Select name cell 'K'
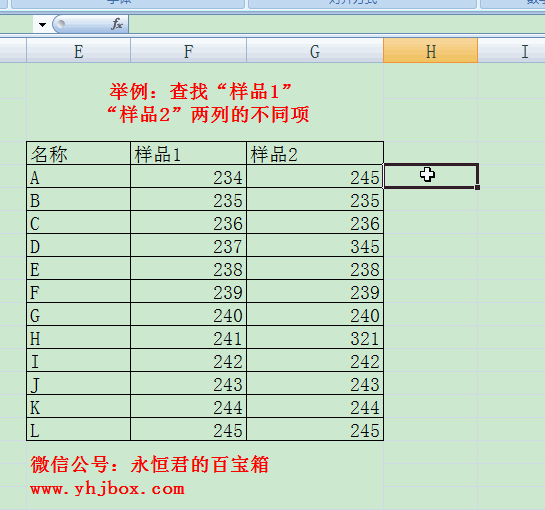Viewport: 545px width, 510px height. point(79,406)
